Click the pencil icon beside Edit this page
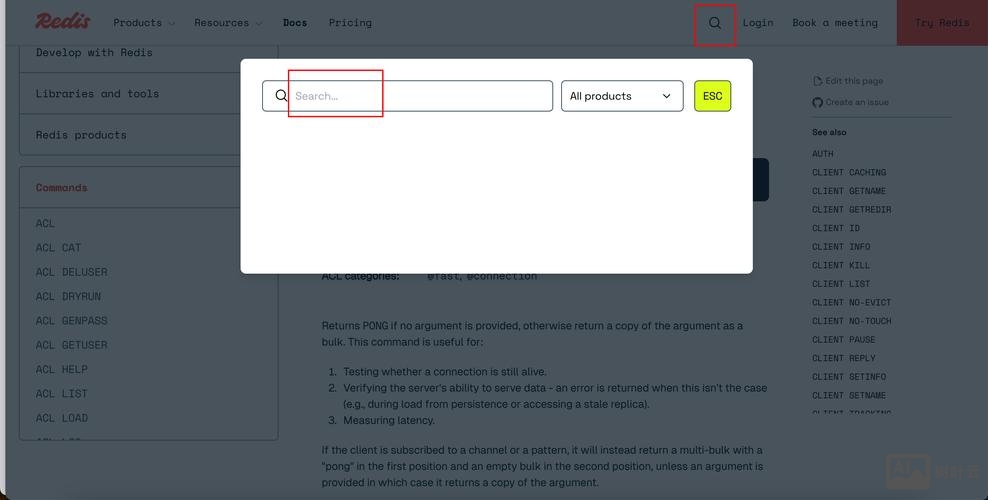Viewport: 988px width, 500px height. coord(817,81)
